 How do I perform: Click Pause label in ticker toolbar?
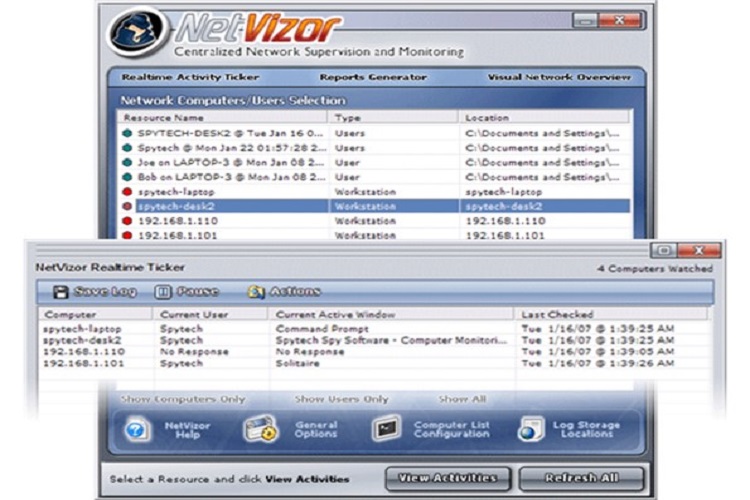point(198,292)
